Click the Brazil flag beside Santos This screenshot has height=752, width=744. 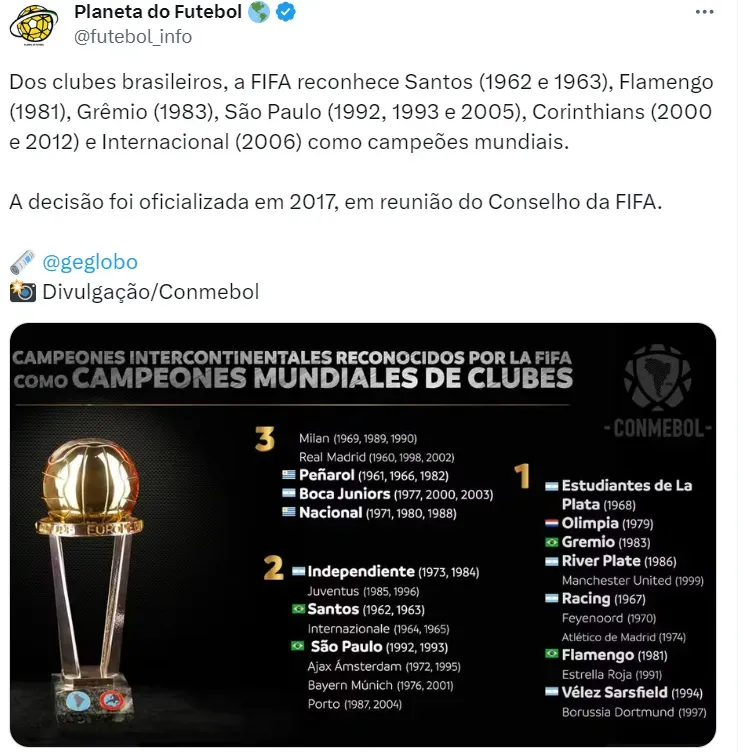pyautogui.click(x=297, y=609)
